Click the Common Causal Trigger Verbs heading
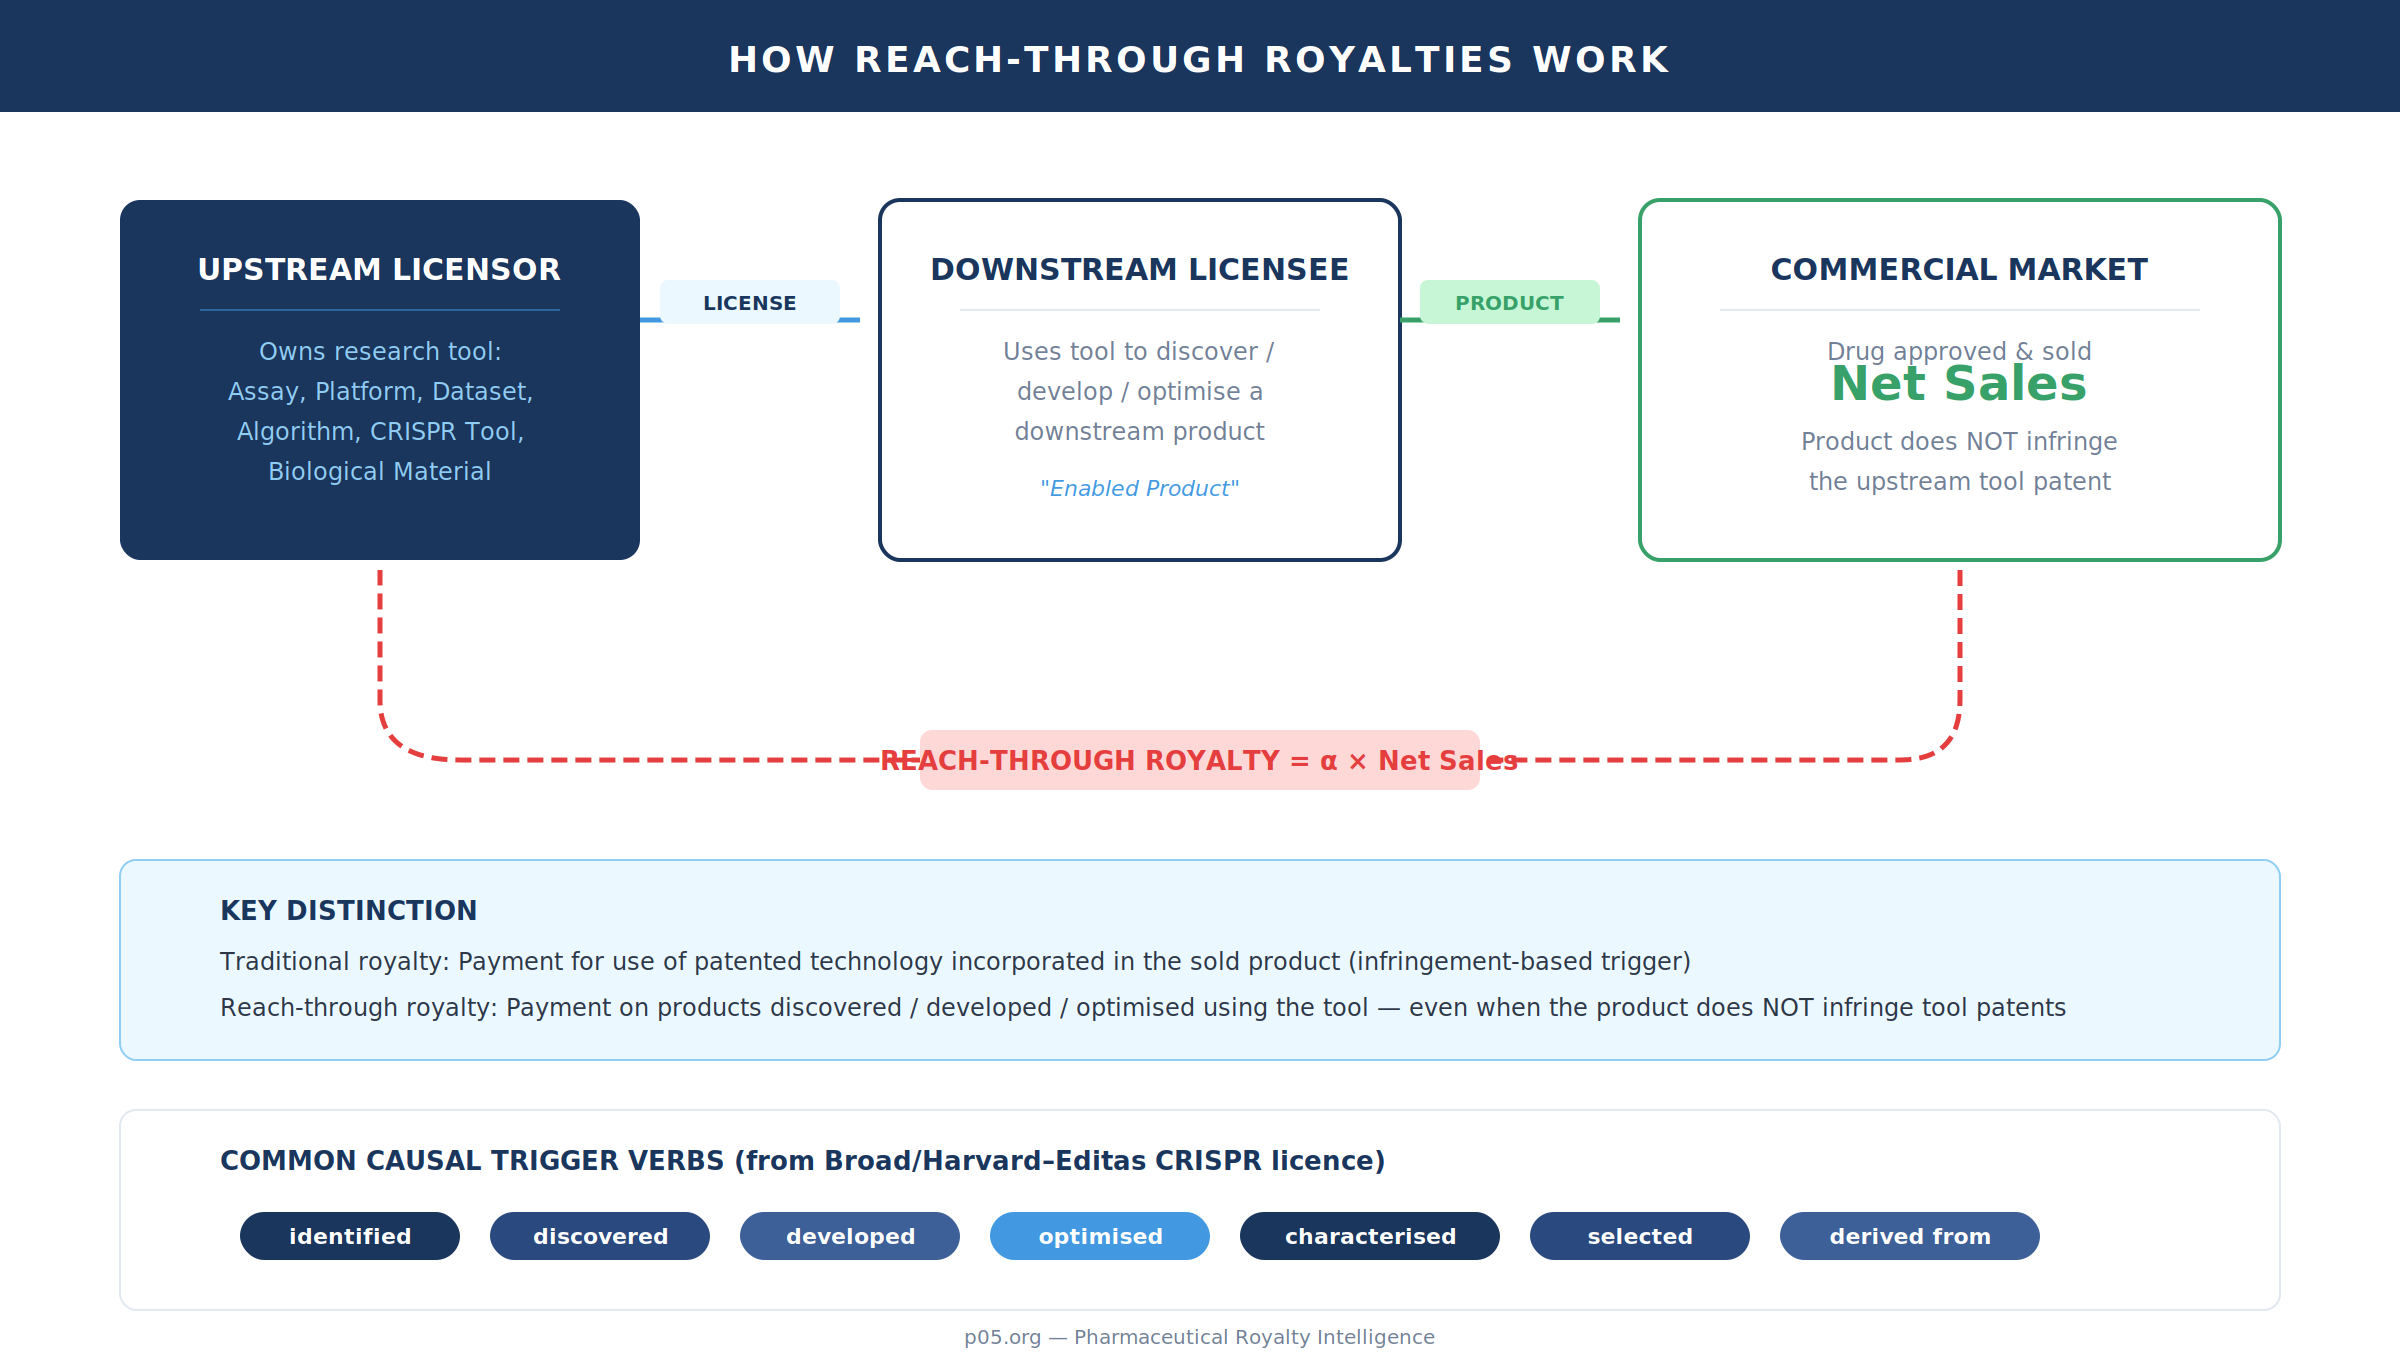The image size is (2400, 1360). click(802, 1160)
